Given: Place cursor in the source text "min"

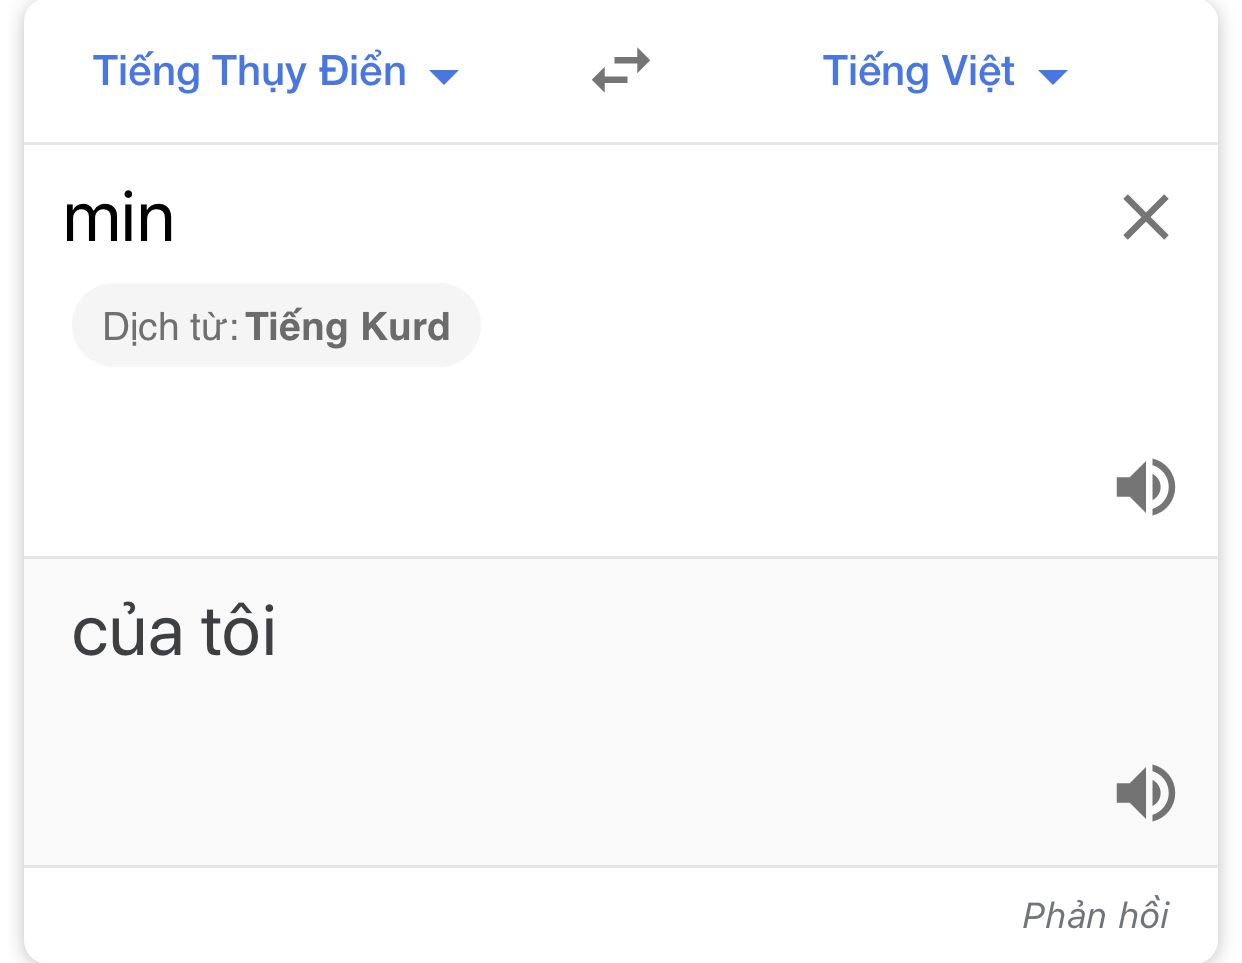Looking at the screenshot, I should tap(118, 219).
